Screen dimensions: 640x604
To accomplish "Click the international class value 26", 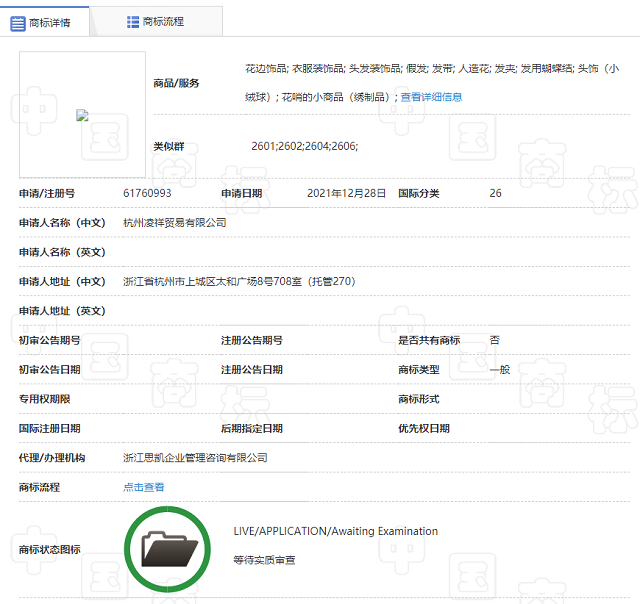I will (495, 193).
